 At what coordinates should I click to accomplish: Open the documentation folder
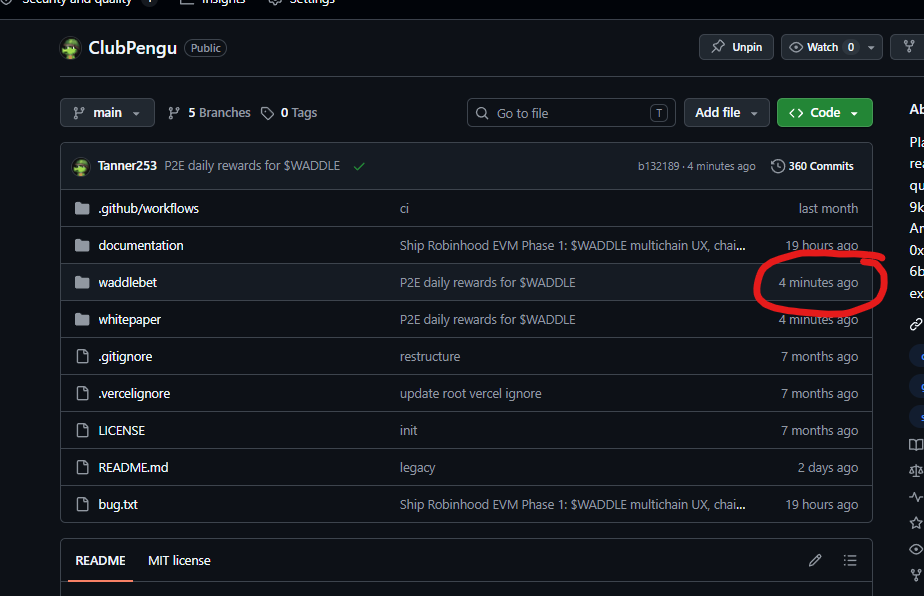coord(141,245)
